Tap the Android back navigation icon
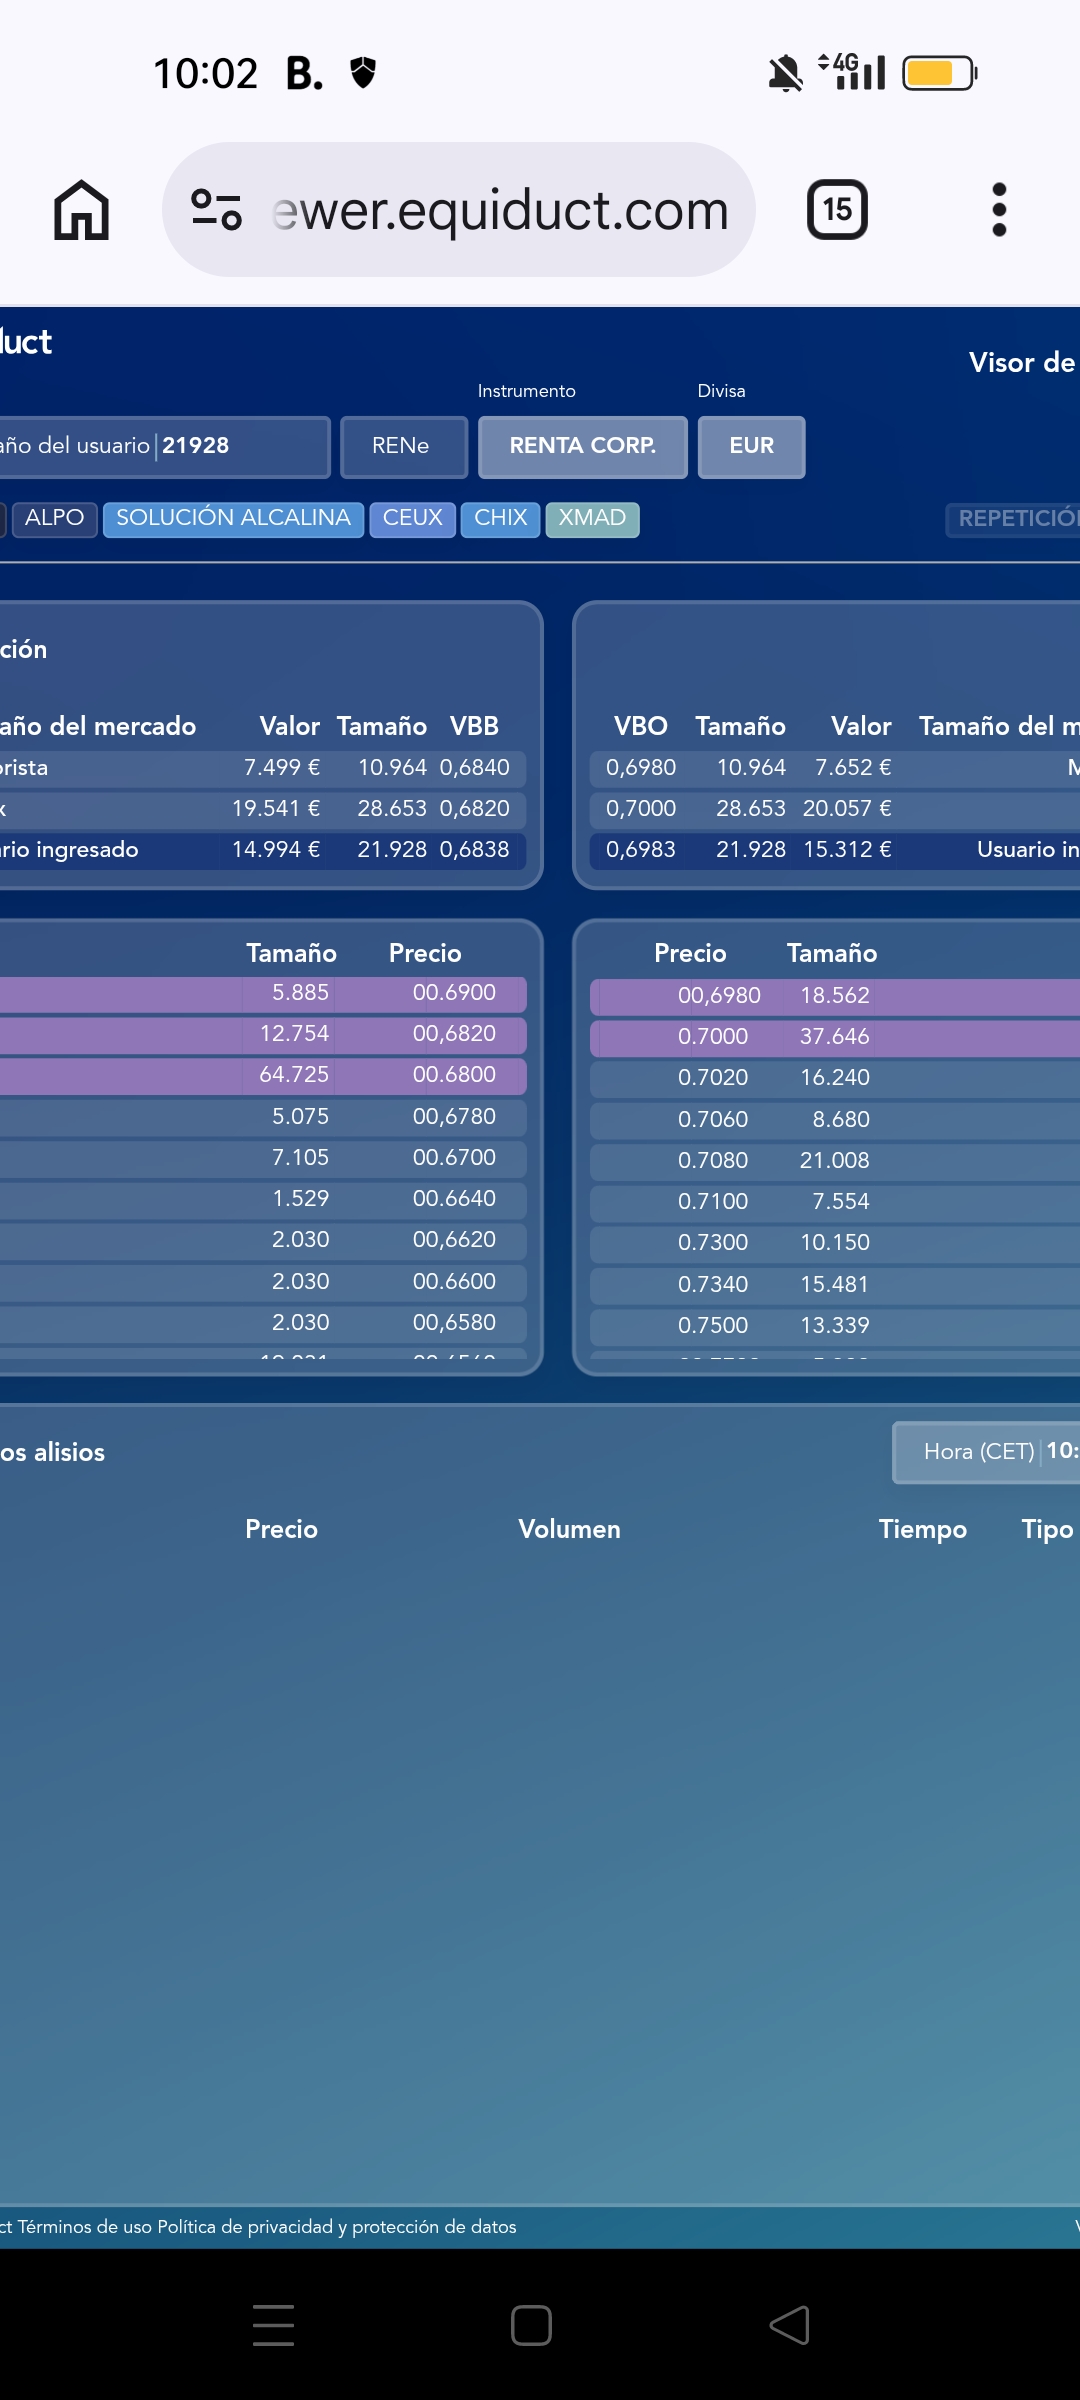This screenshot has height=2400, width=1080. coord(789,2325)
